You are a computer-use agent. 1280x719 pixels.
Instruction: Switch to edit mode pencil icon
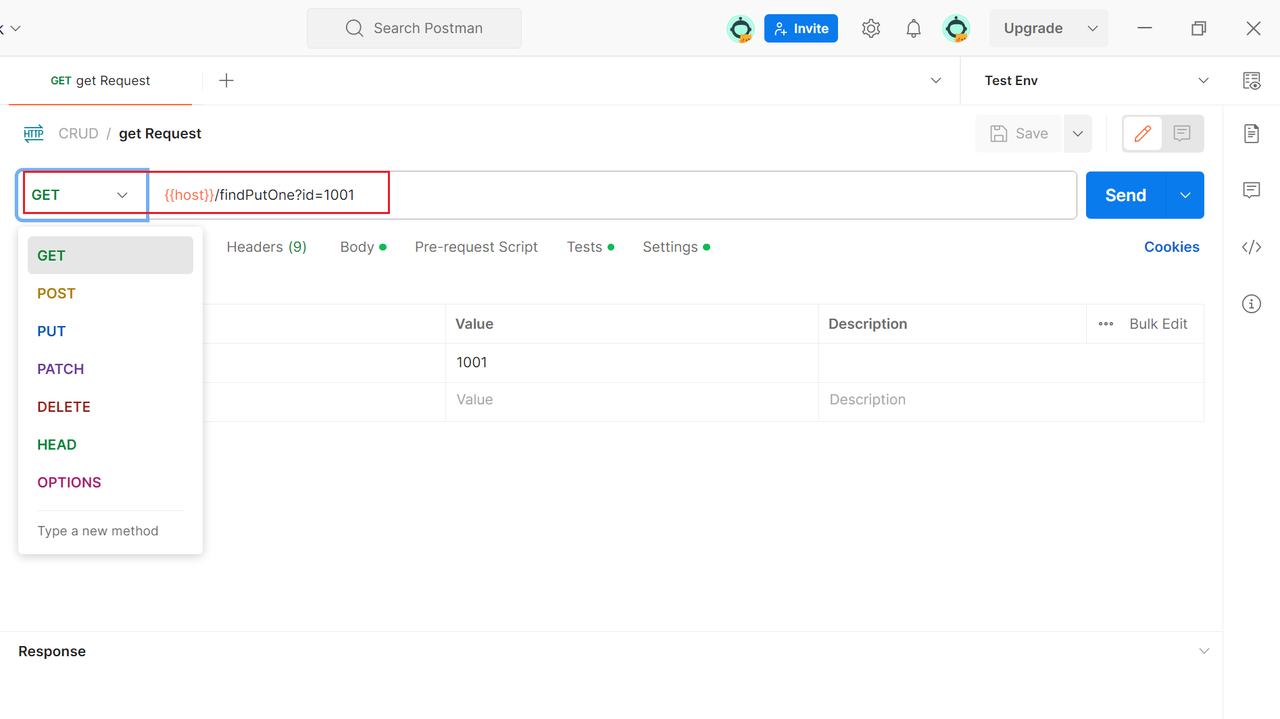coord(1143,133)
